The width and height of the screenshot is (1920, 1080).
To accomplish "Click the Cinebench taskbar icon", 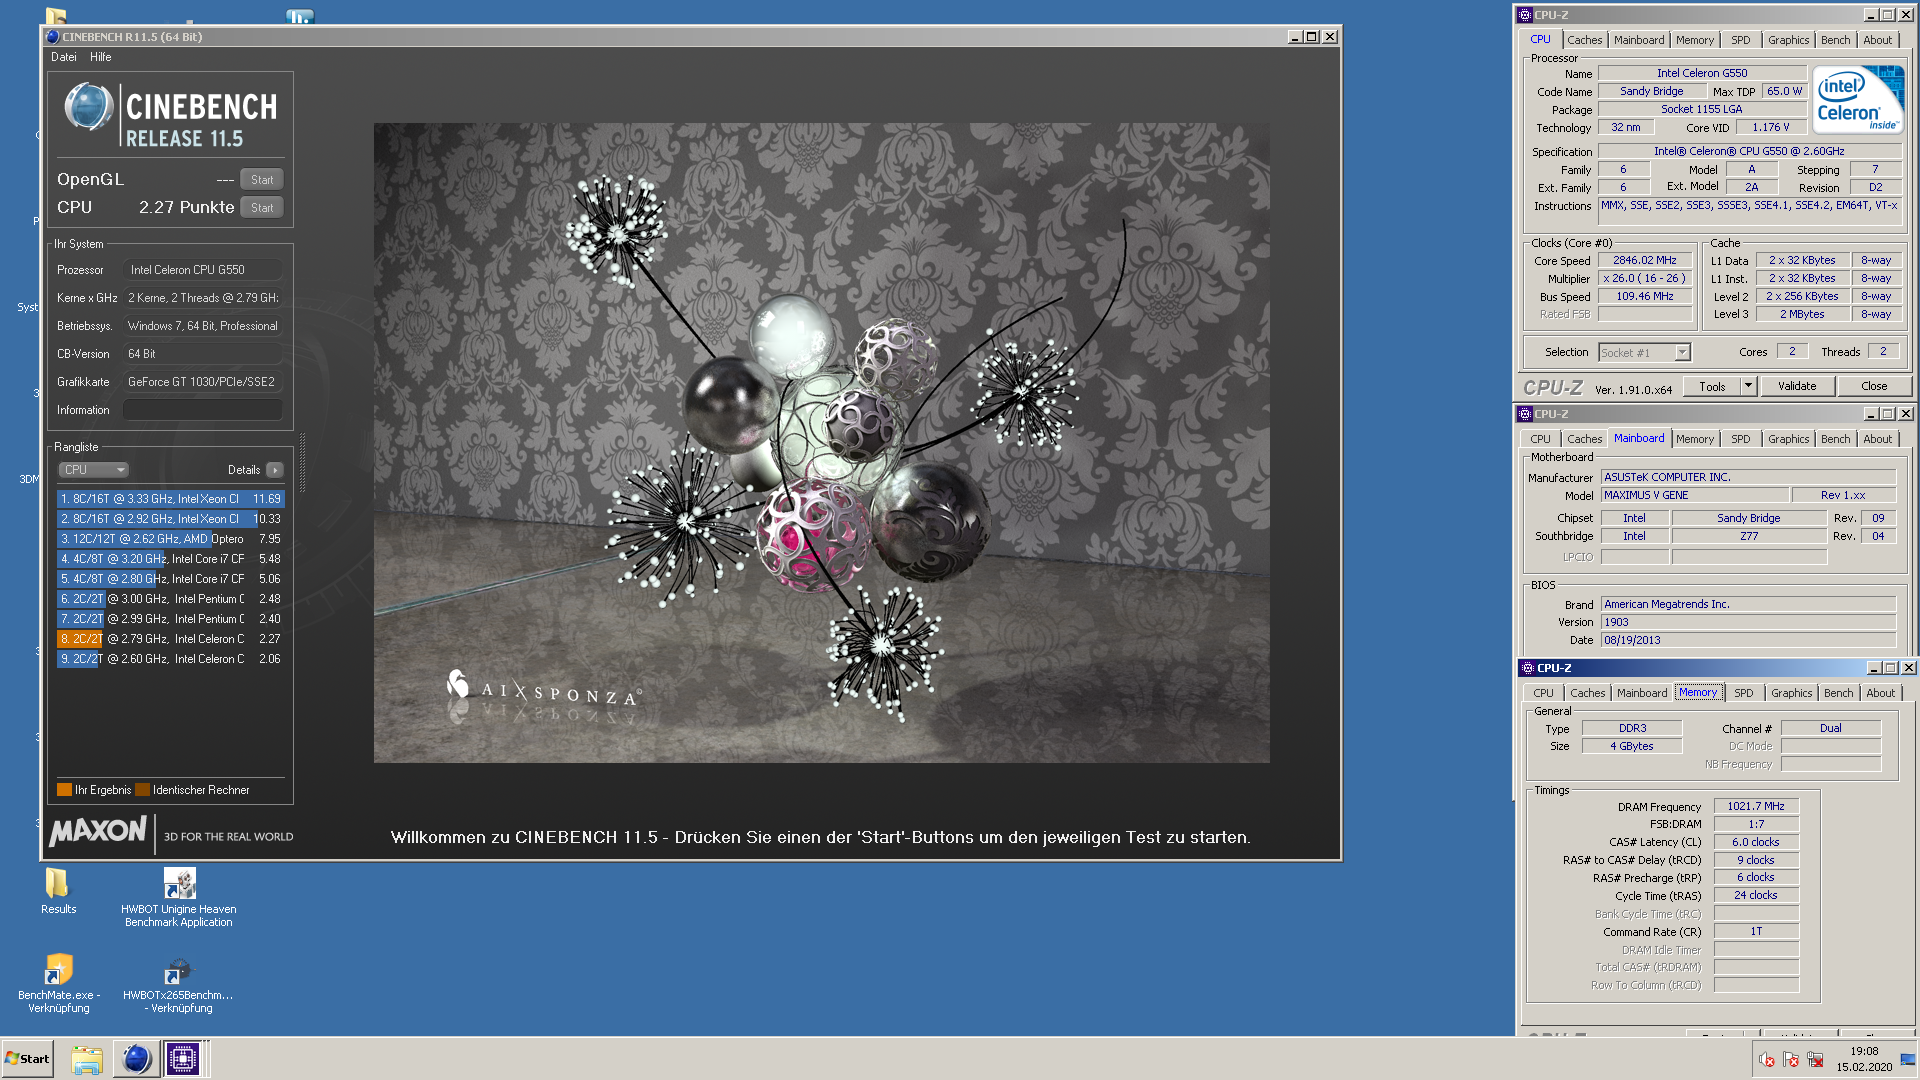I will coord(136,1059).
